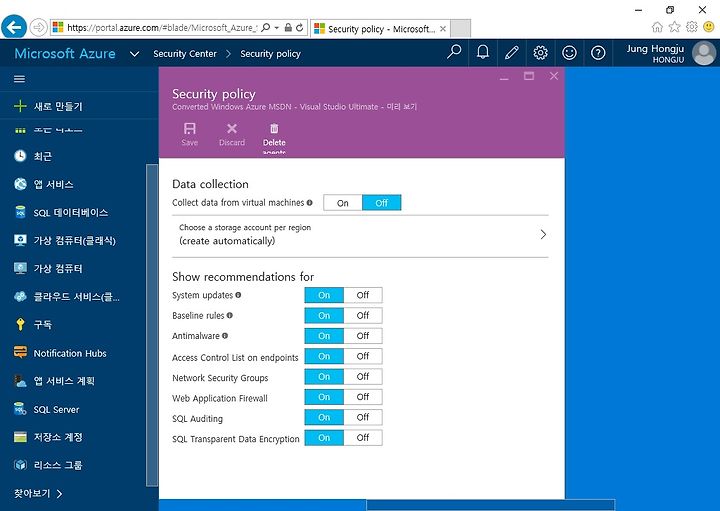The image size is (720, 511).
Task: Open 저장소 계정 in the sidebar
Action: (48, 437)
